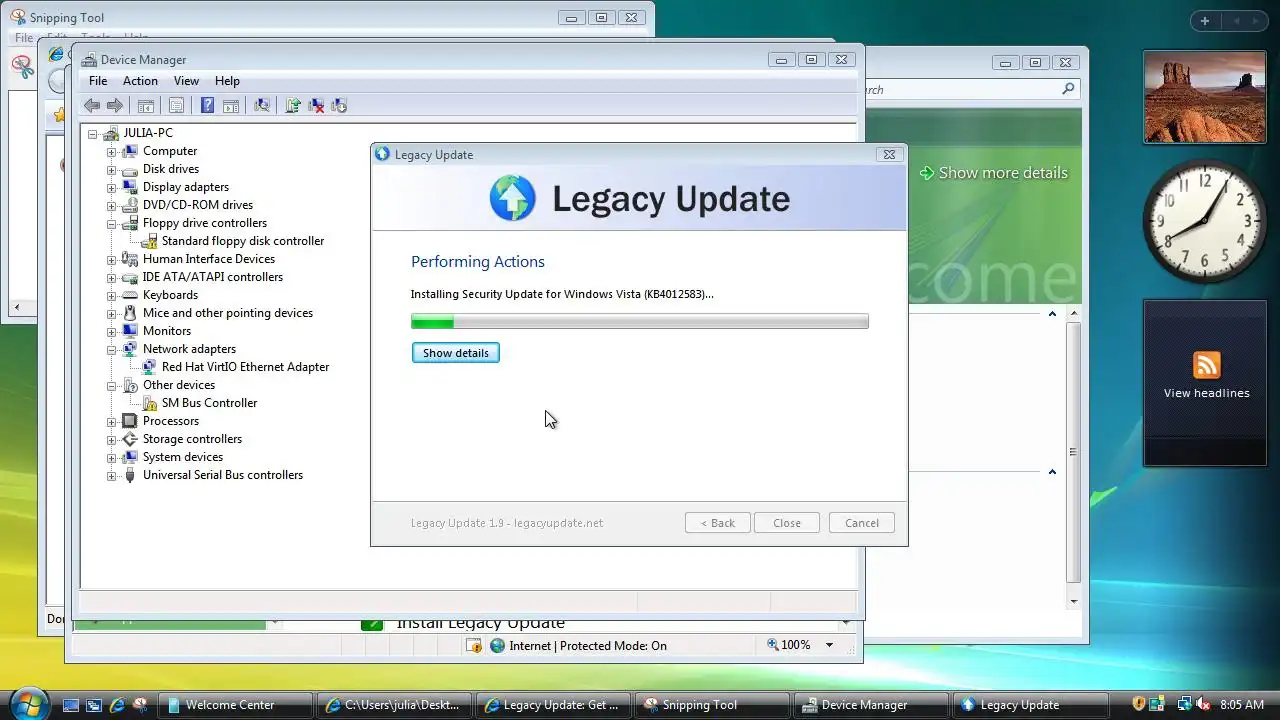
Task: Select Mice and other pointing devices row
Action: tap(227, 313)
